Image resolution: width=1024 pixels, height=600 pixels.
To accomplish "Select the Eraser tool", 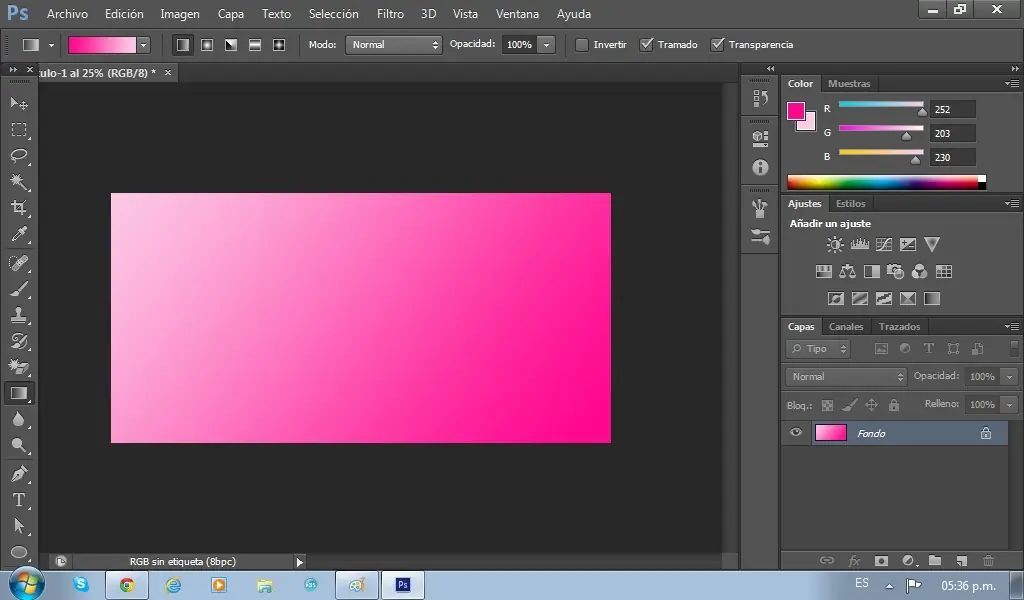I will click(19, 367).
